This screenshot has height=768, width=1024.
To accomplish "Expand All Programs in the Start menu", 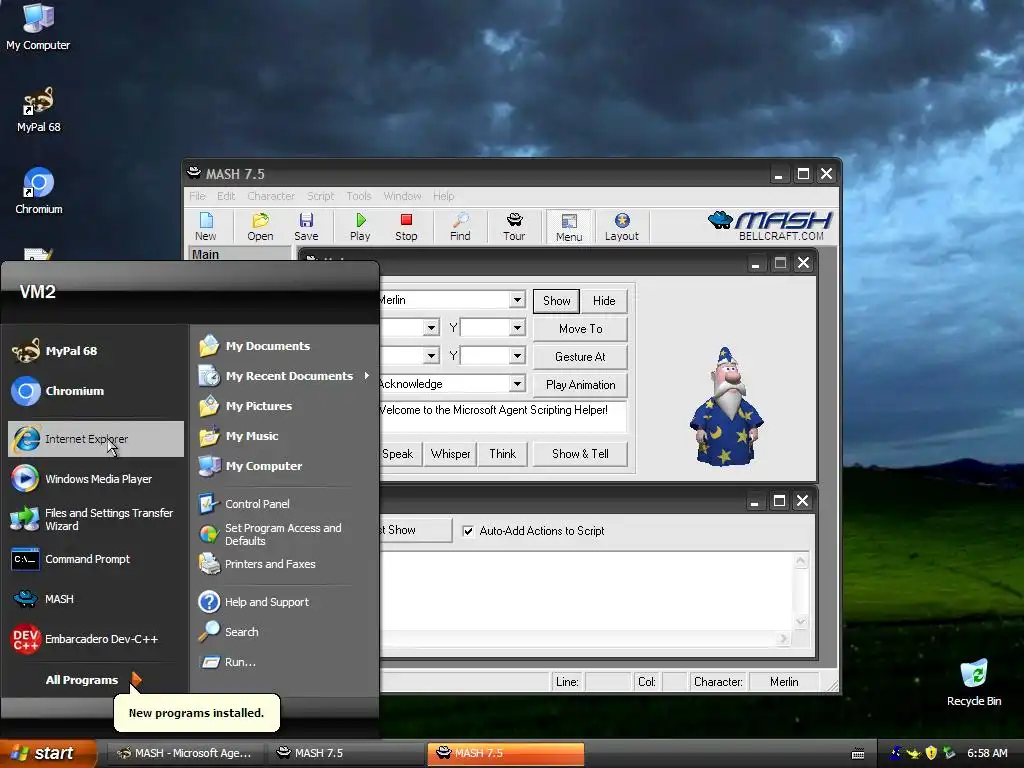I will pos(93,680).
